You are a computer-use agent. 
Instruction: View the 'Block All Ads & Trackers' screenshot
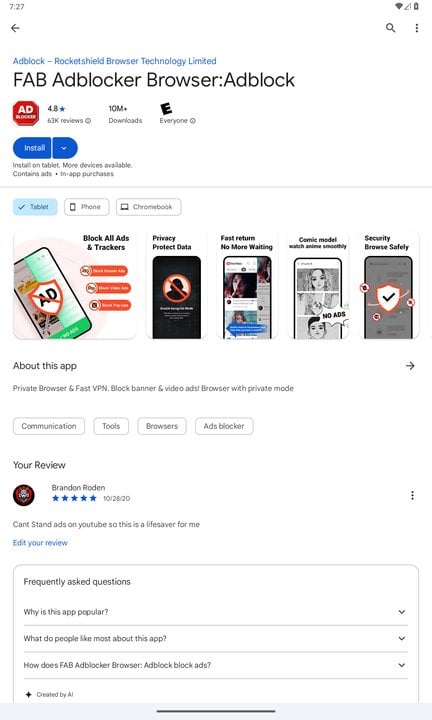(x=75, y=285)
